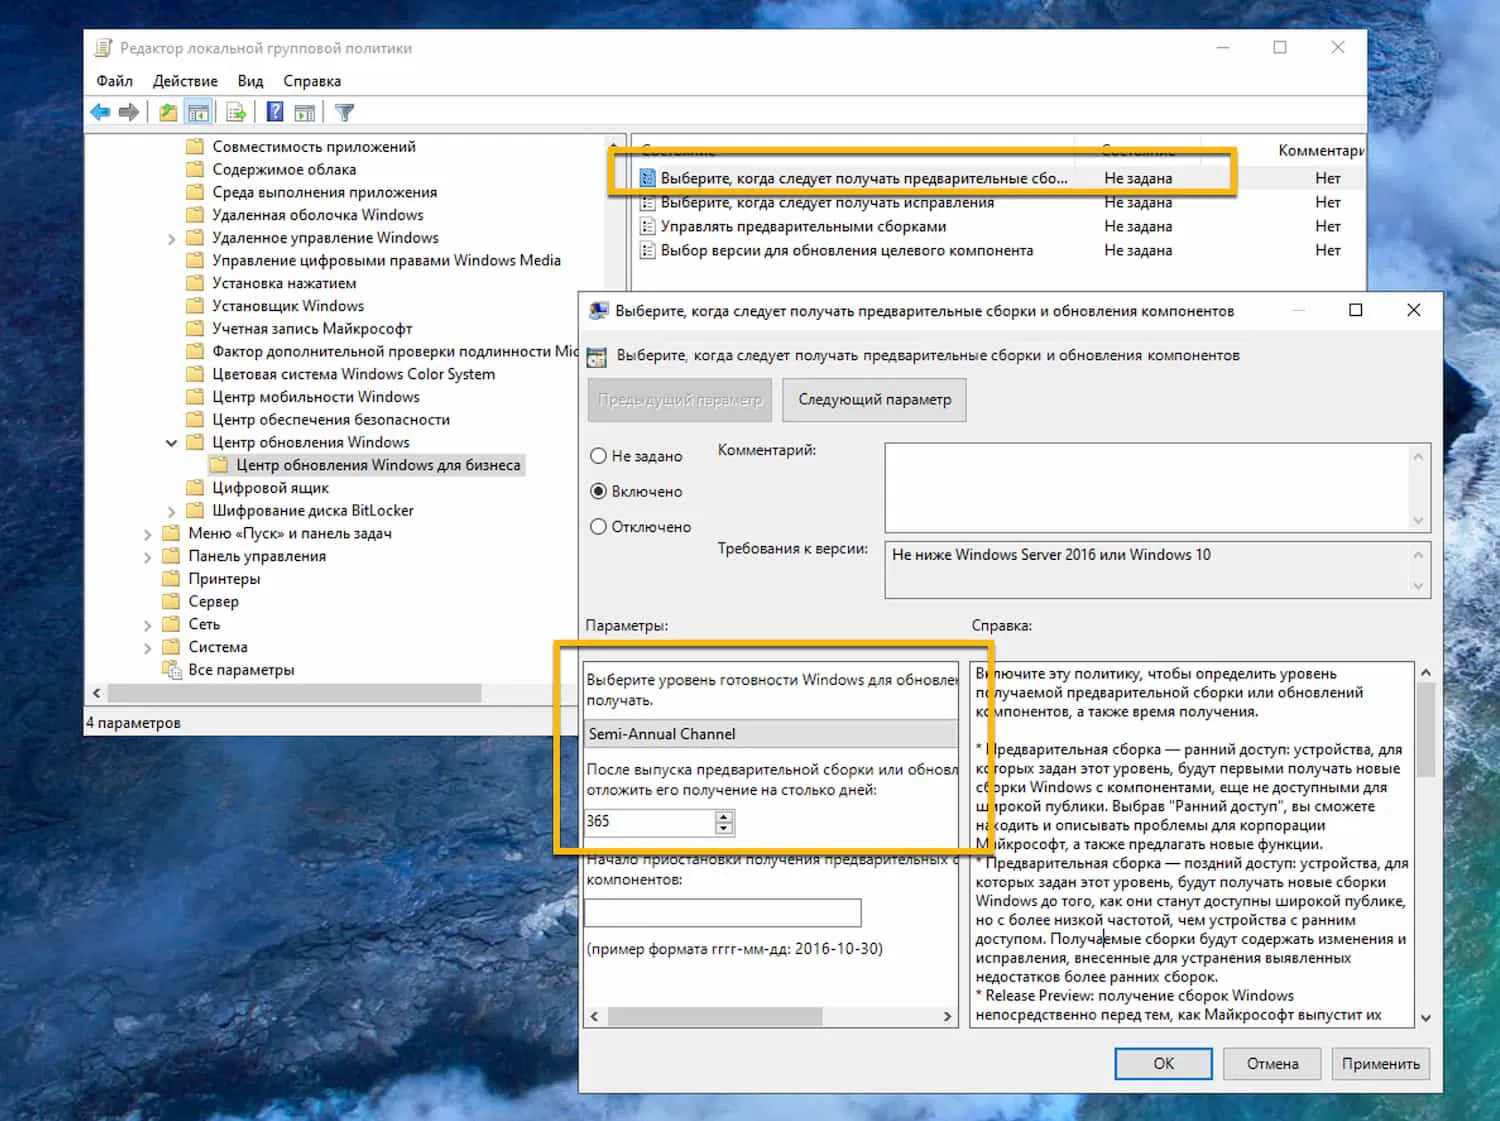
Task: Select 'Установка нажатием' tree item
Action: [x=284, y=283]
